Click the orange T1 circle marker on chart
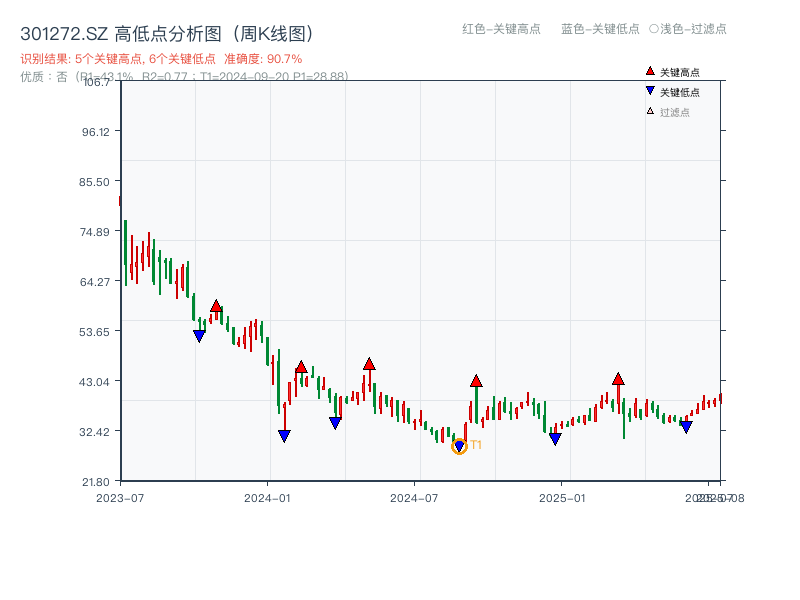This screenshot has height=600, width=800. click(x=460, y=448)
